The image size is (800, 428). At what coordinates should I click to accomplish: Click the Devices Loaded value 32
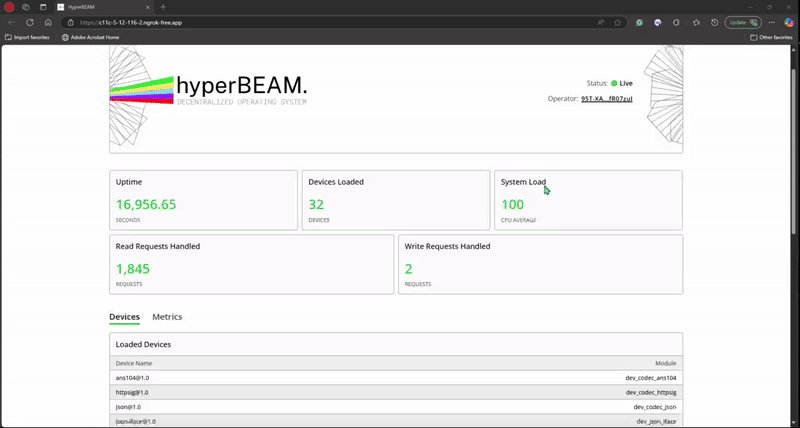click(316, 205)
